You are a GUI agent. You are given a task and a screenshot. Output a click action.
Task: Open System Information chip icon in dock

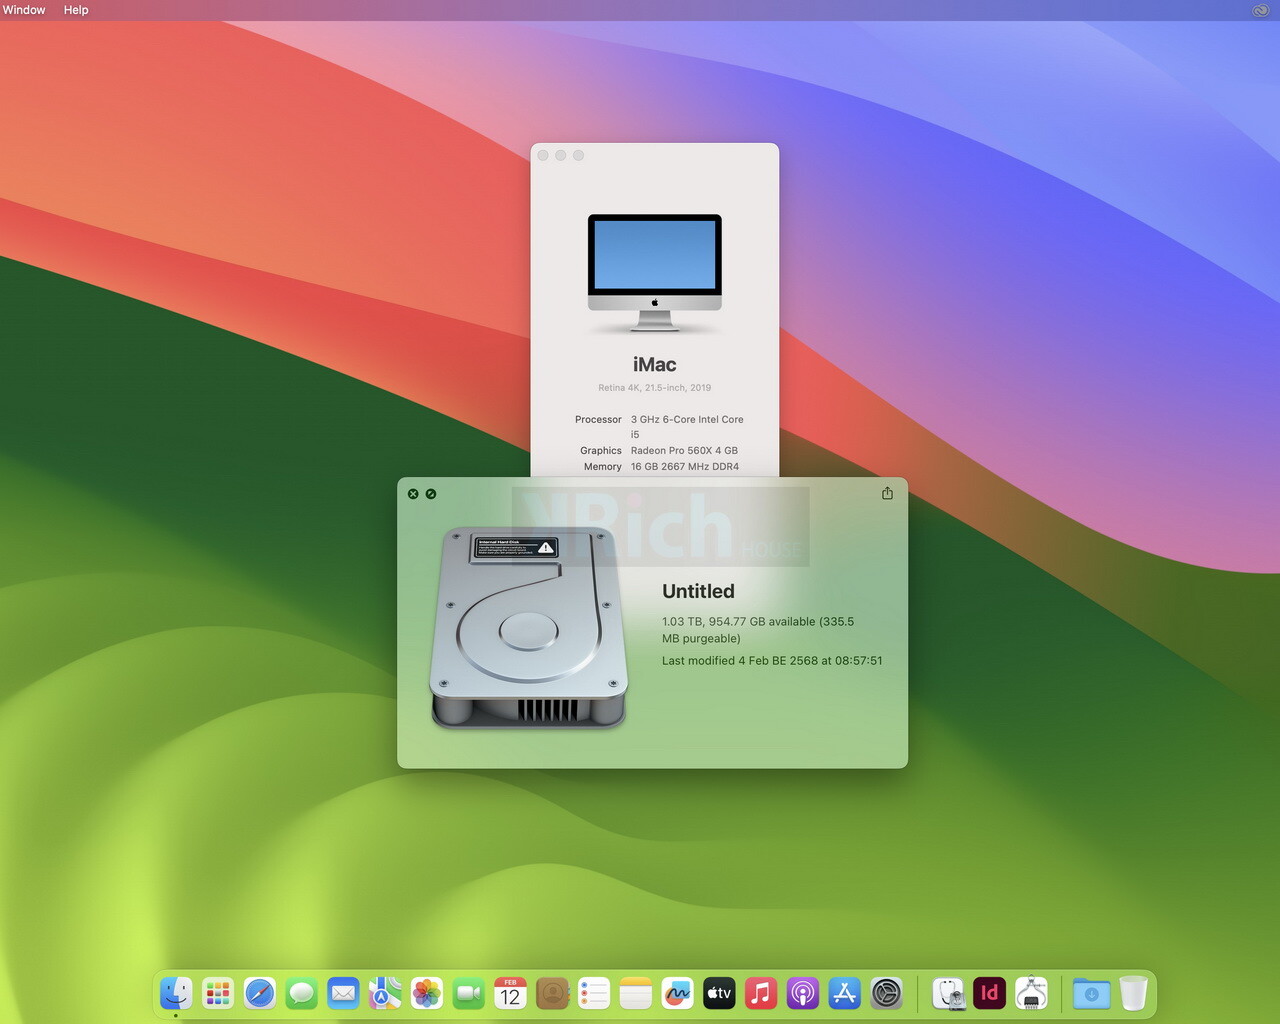pos(1031,993)
